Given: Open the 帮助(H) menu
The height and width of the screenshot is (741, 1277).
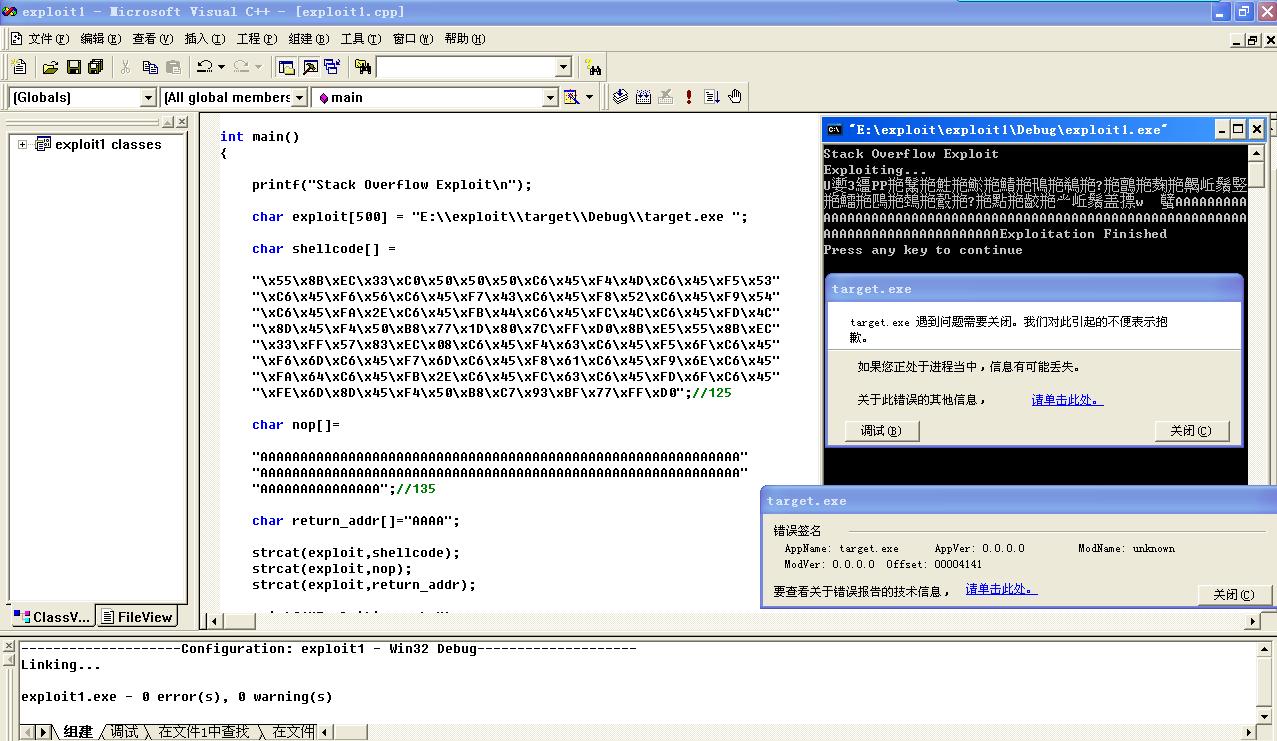Looking at the screenshot, I should (x=464, y=39).
